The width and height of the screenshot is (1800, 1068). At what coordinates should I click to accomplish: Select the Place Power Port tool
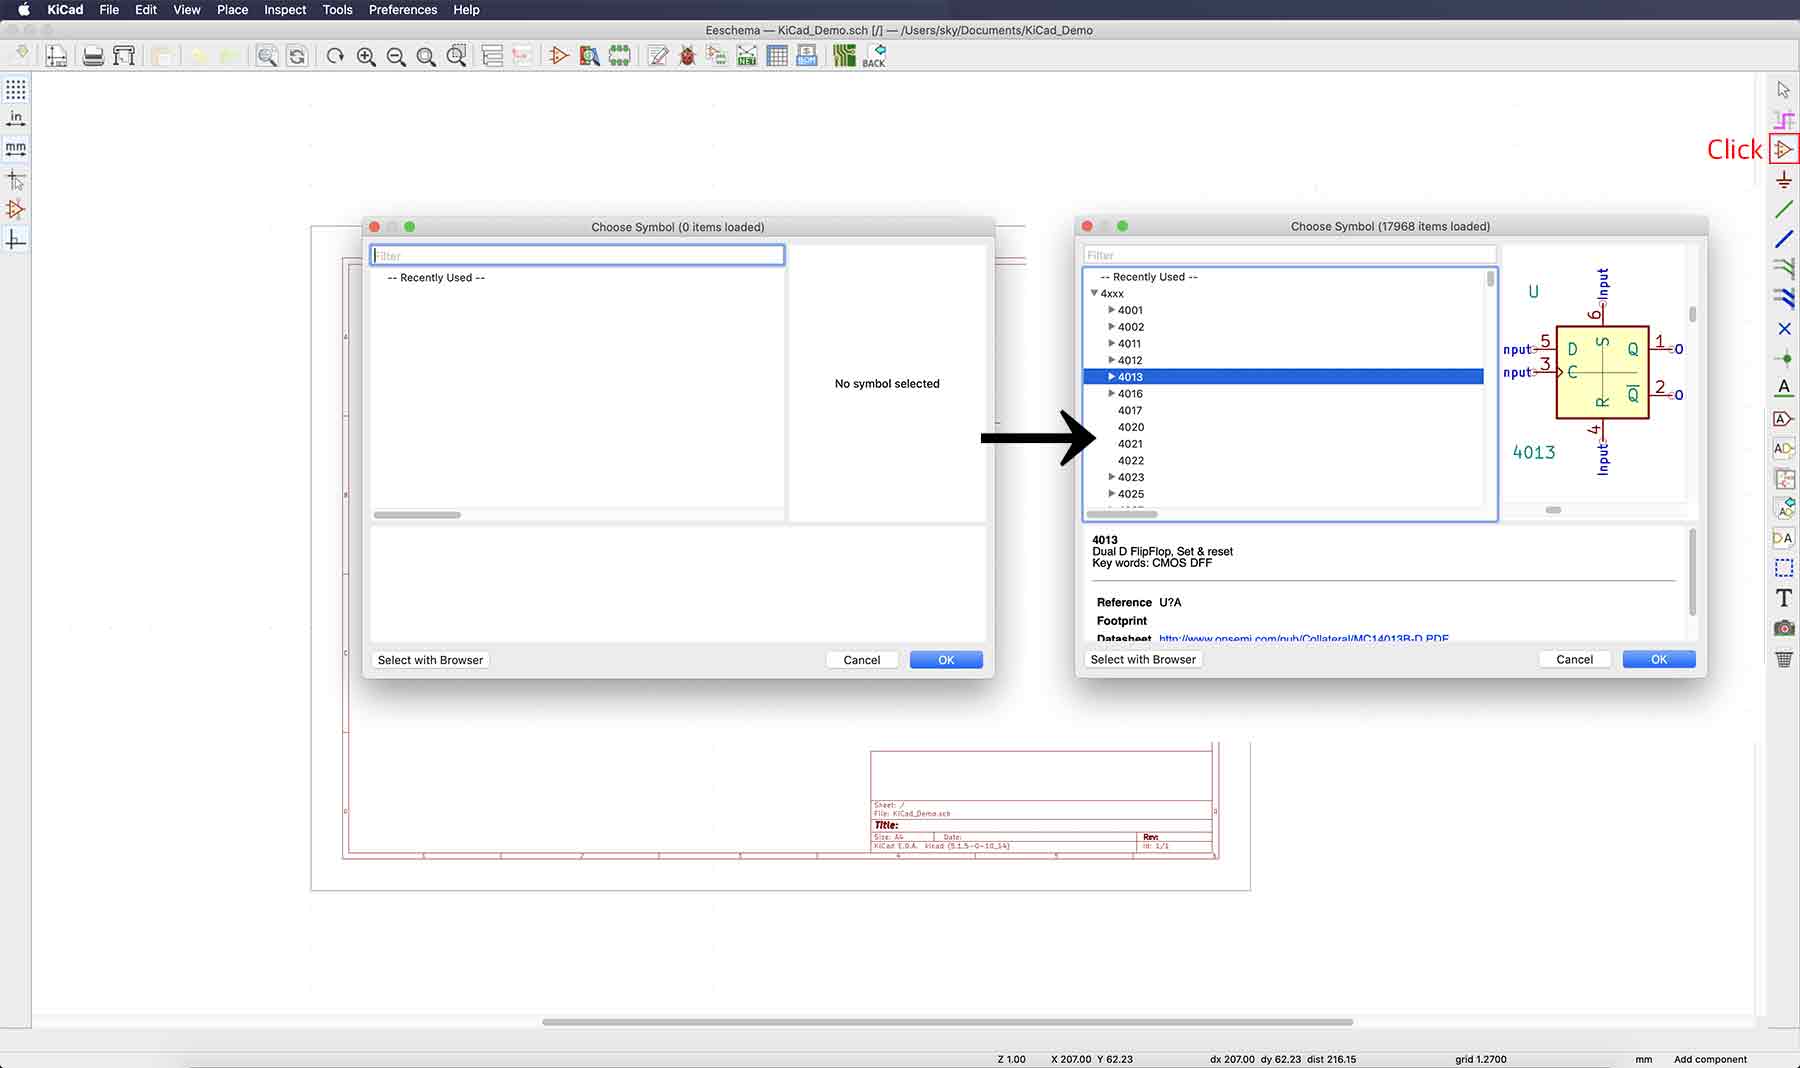click(x=1784, y=180)
